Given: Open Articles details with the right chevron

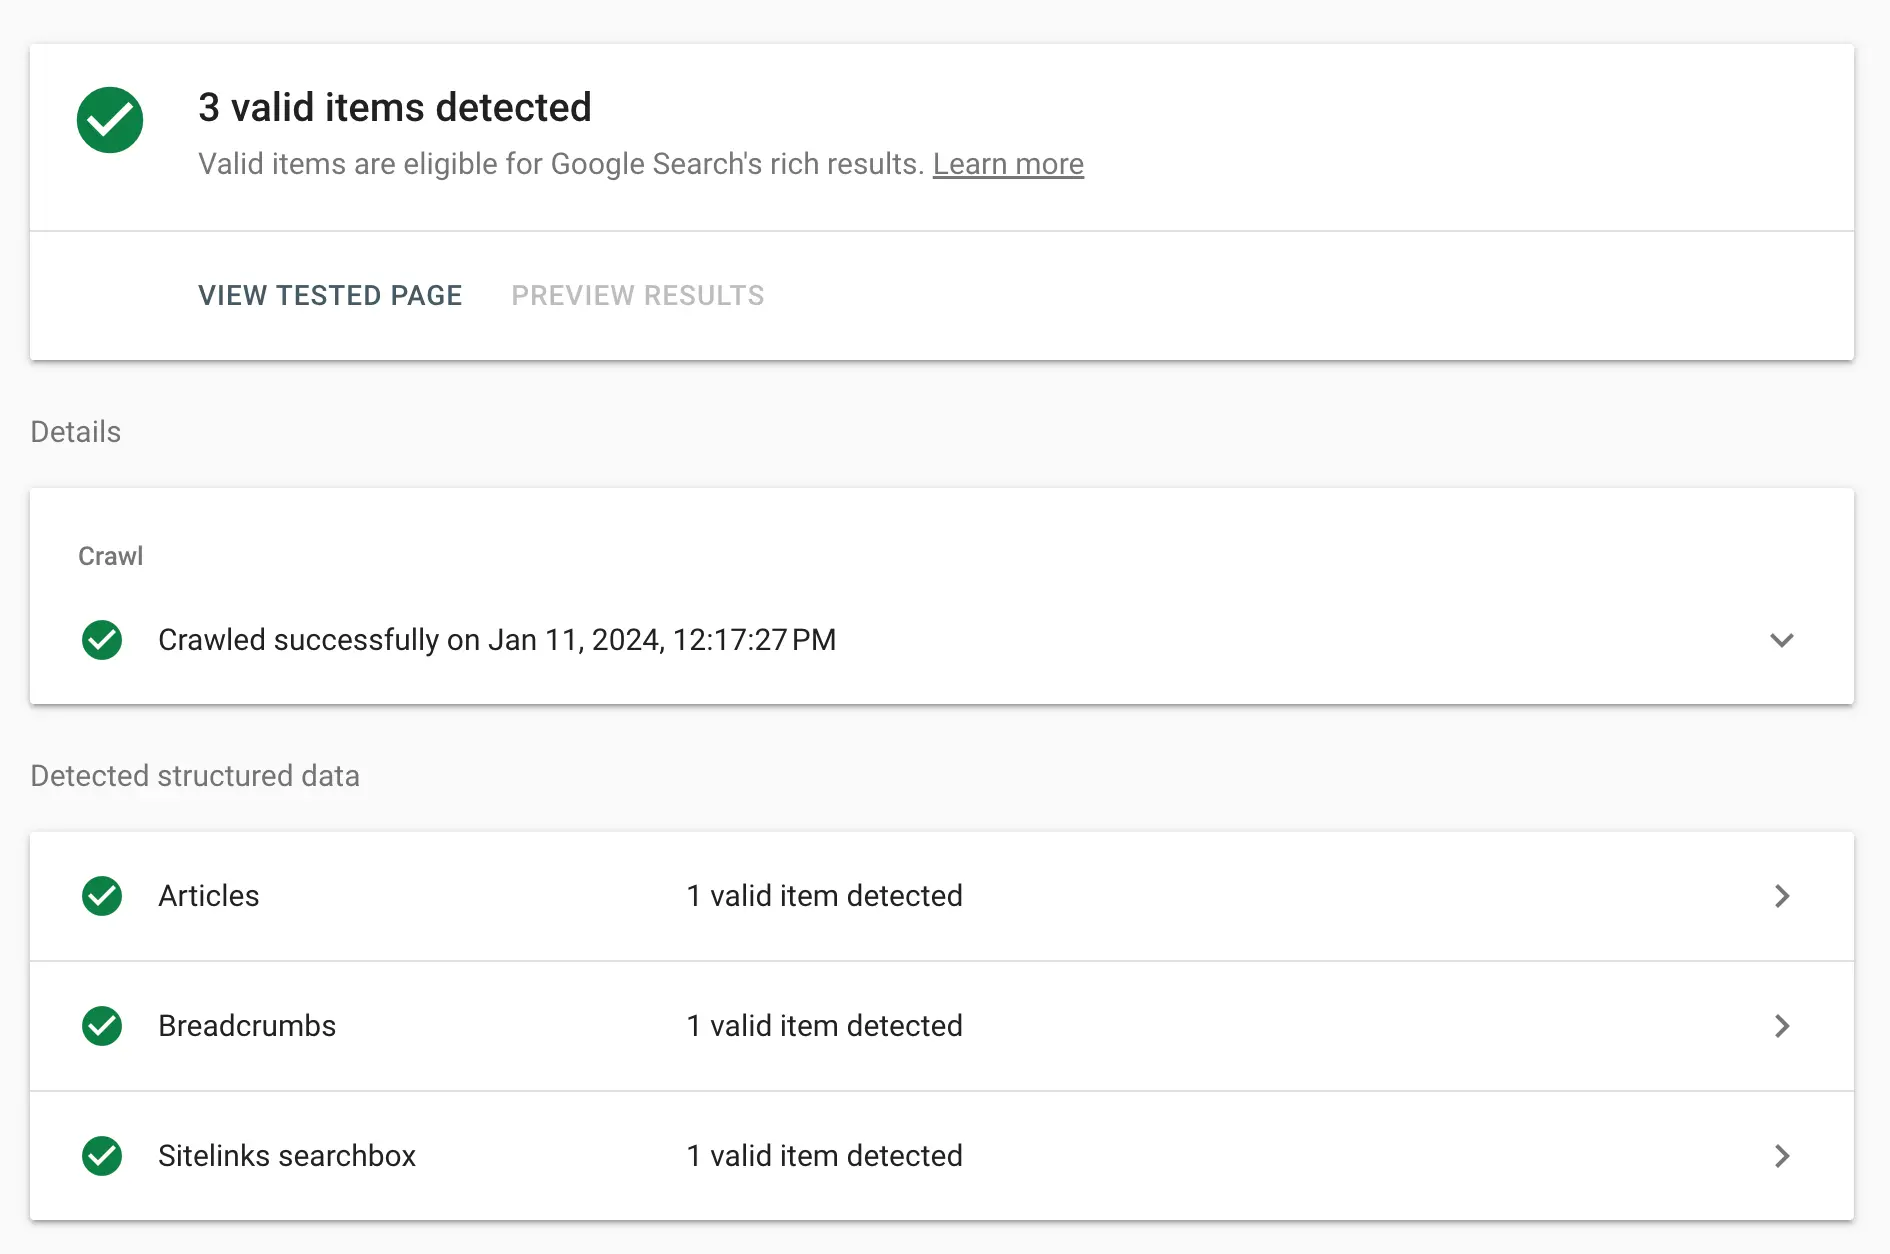Looking at the screenshot, I should pos(1781,896).
